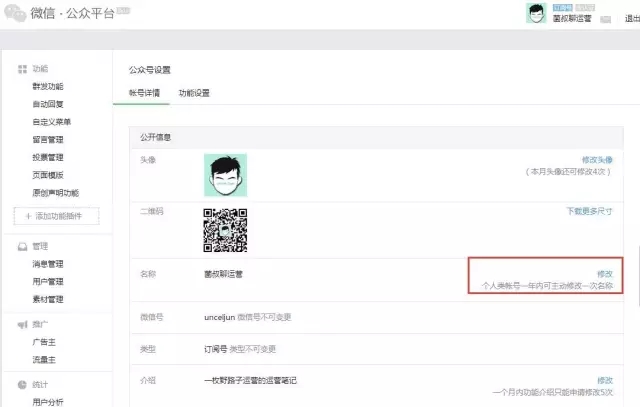This screenshot has width=640, height=407.
Task: Click the unceljun WeChat ID text
Action: (x=220, y=317)
